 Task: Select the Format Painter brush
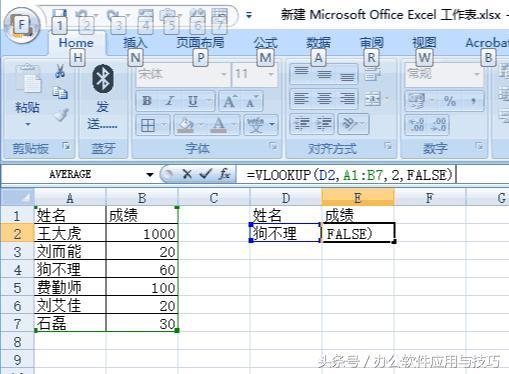pyautogui.click(x=61, y=115)
